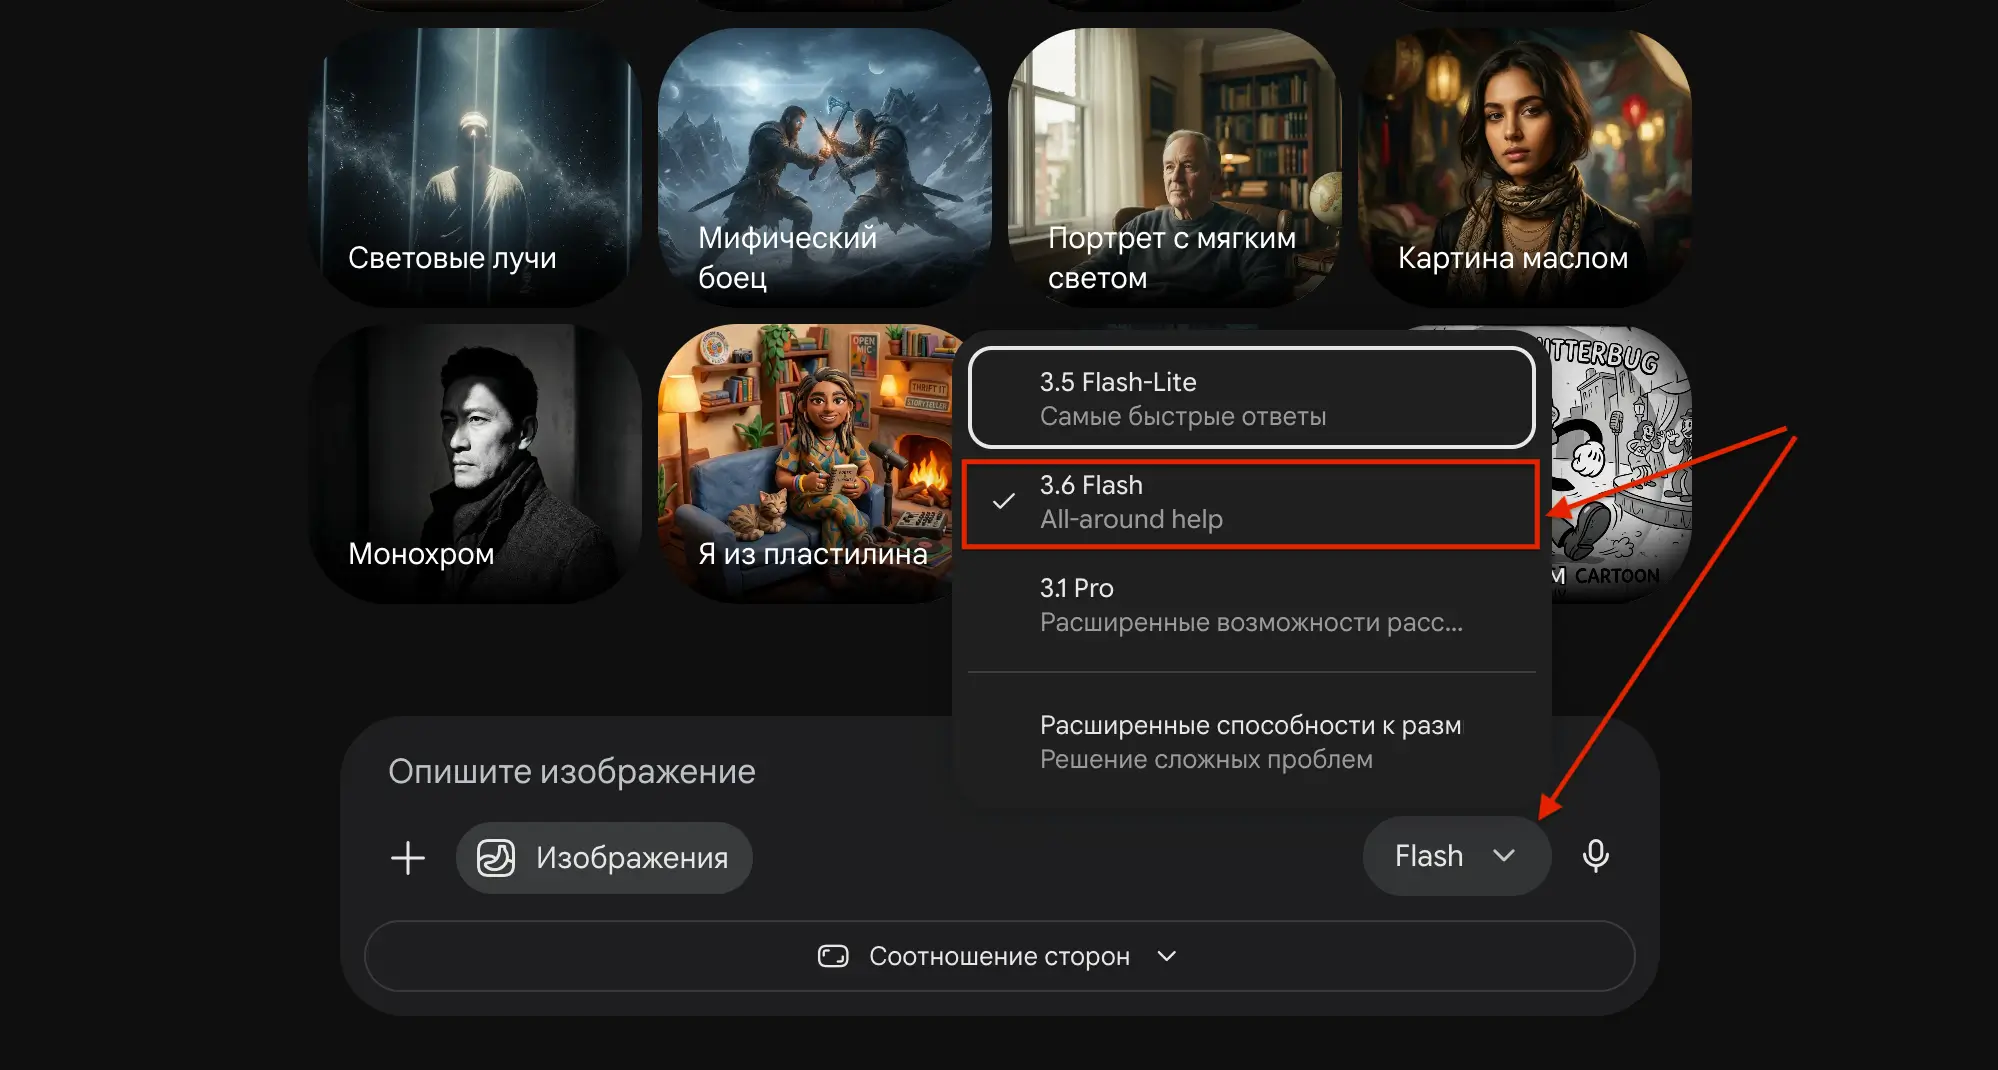This screenshot has height=1070, width=1998.
Task: Tap the microphone icon for voice input
Action: (1596, 856)
